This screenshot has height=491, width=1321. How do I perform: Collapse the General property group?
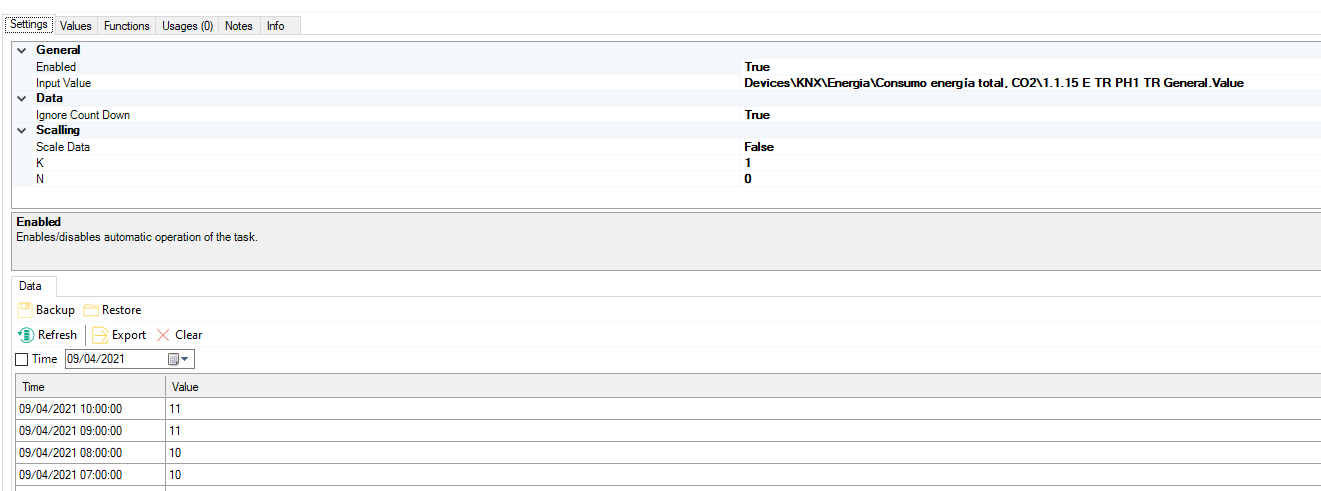(x=22, y=50)
